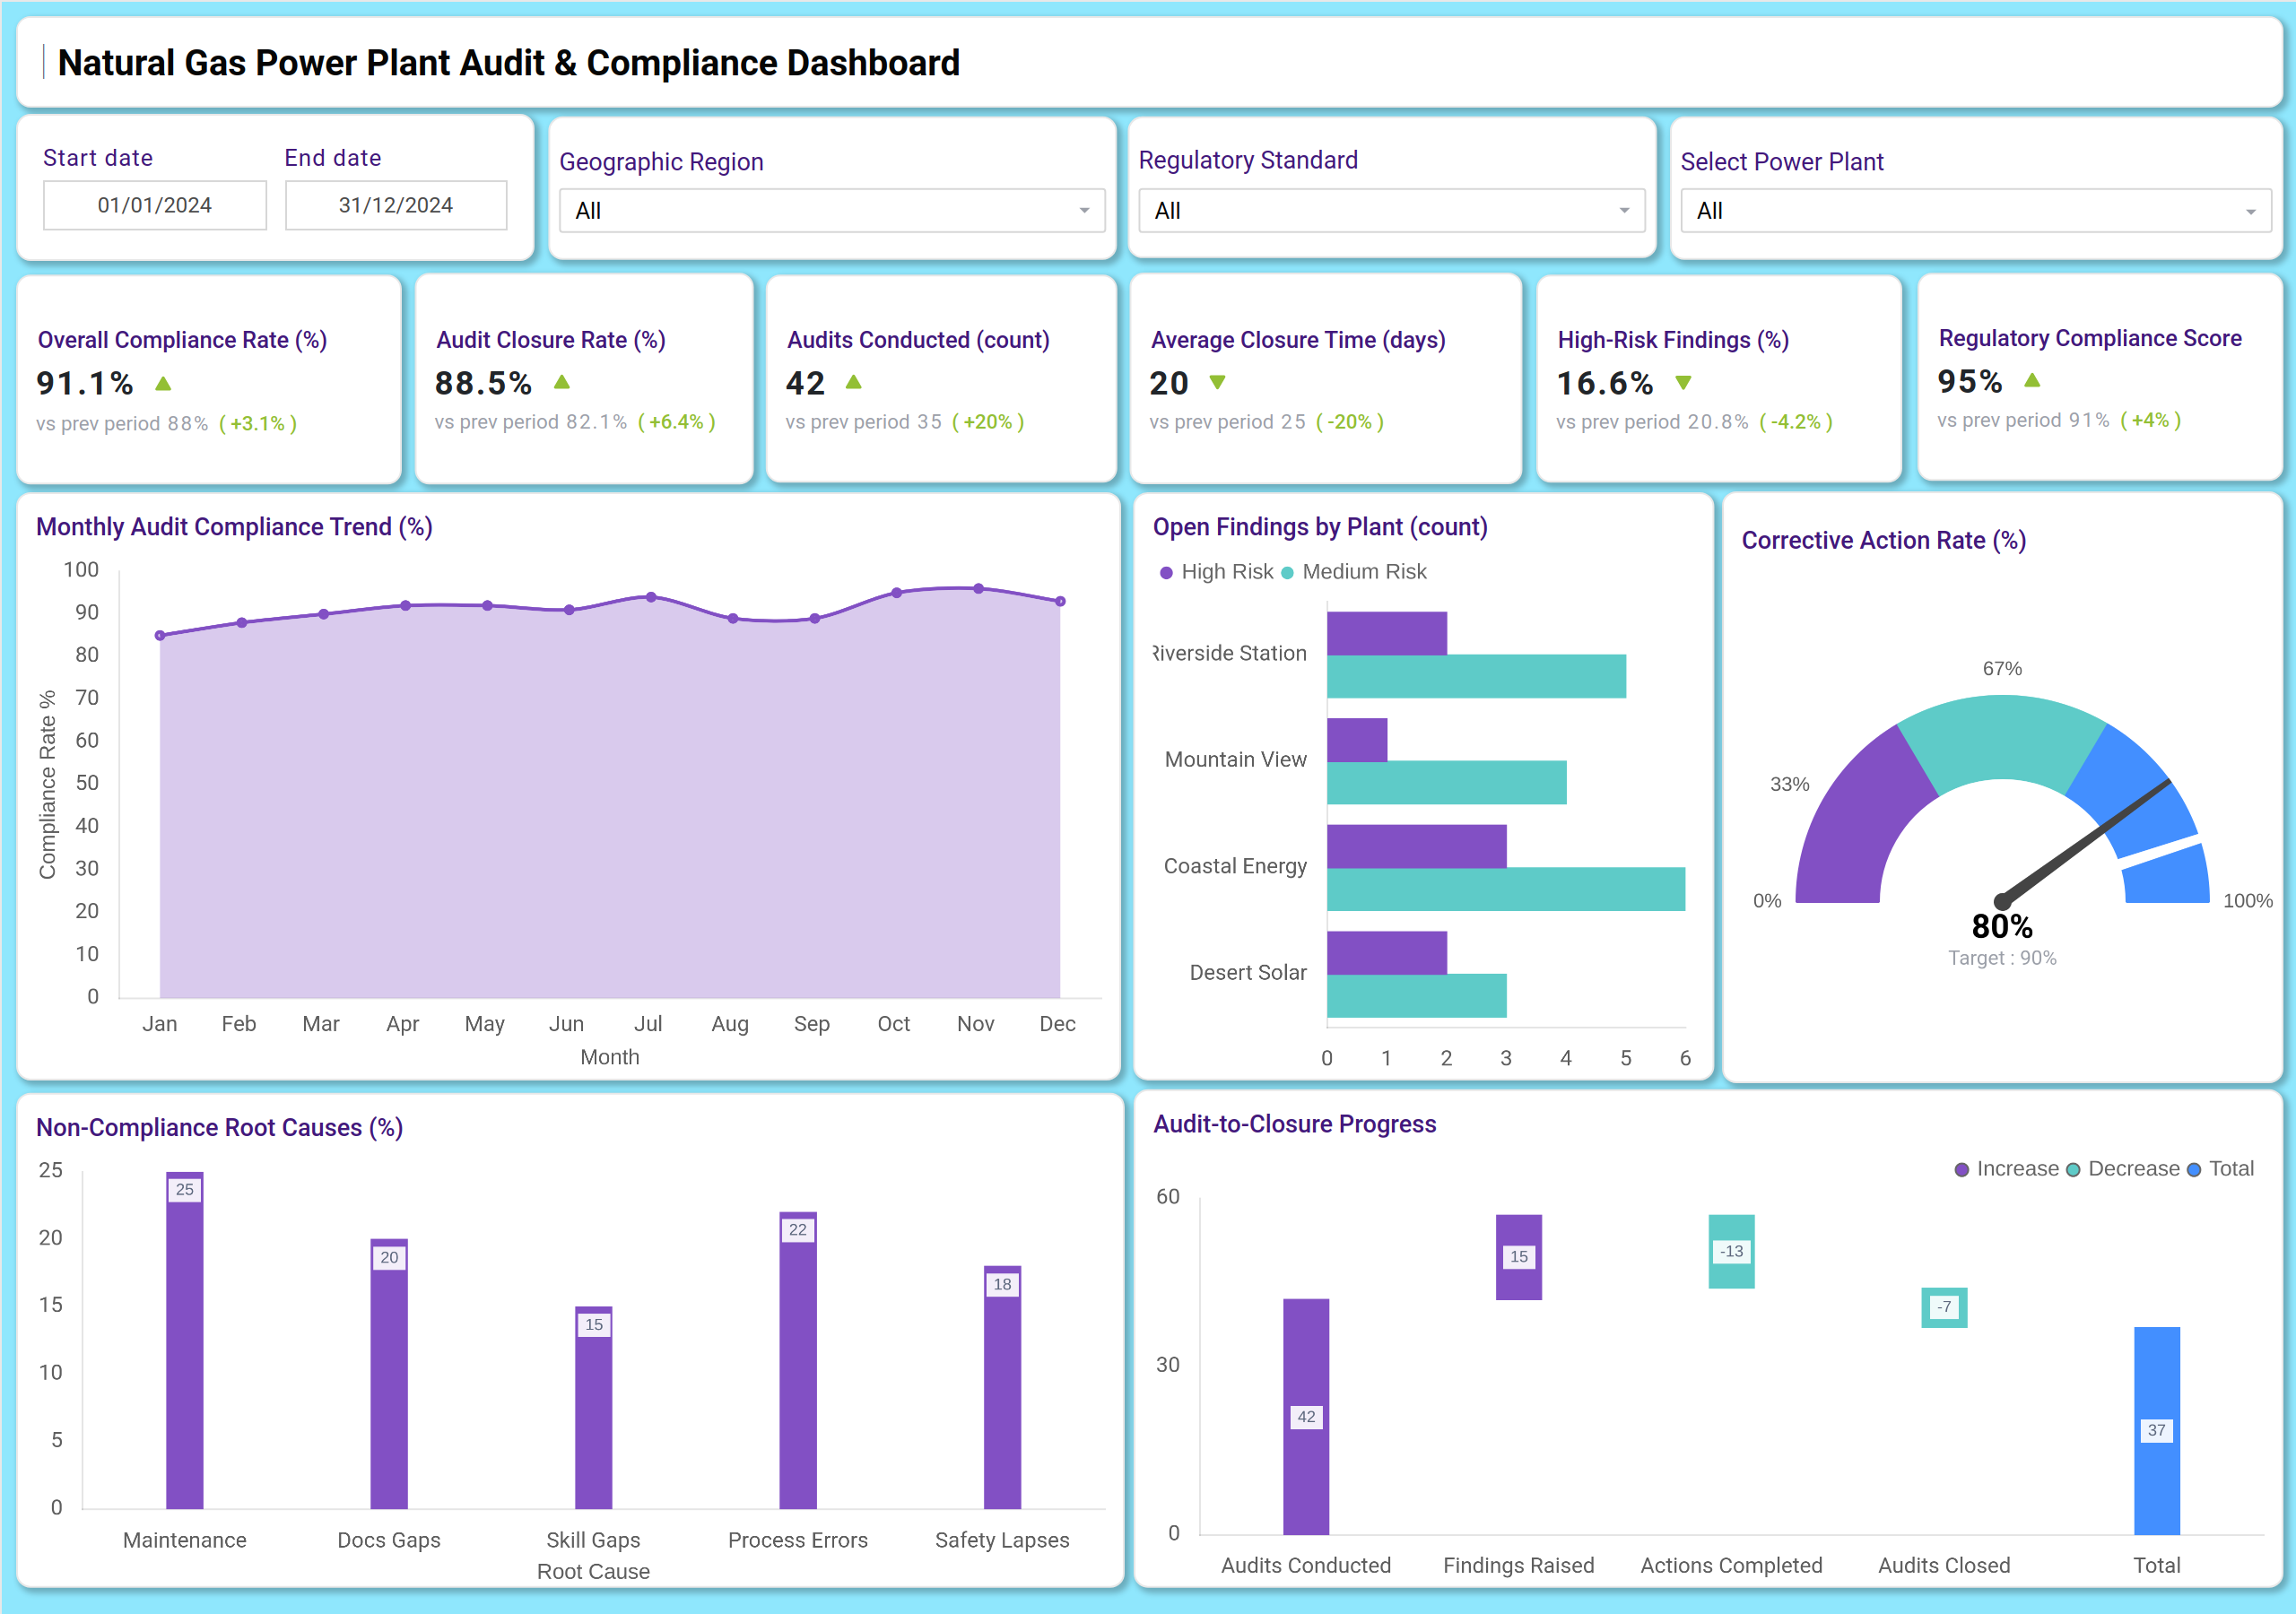The width and height of the screenshot is (2296, 1614).
Task: Click the Coastal Energy Medium Risk bar
Action: pos(1506,889)
